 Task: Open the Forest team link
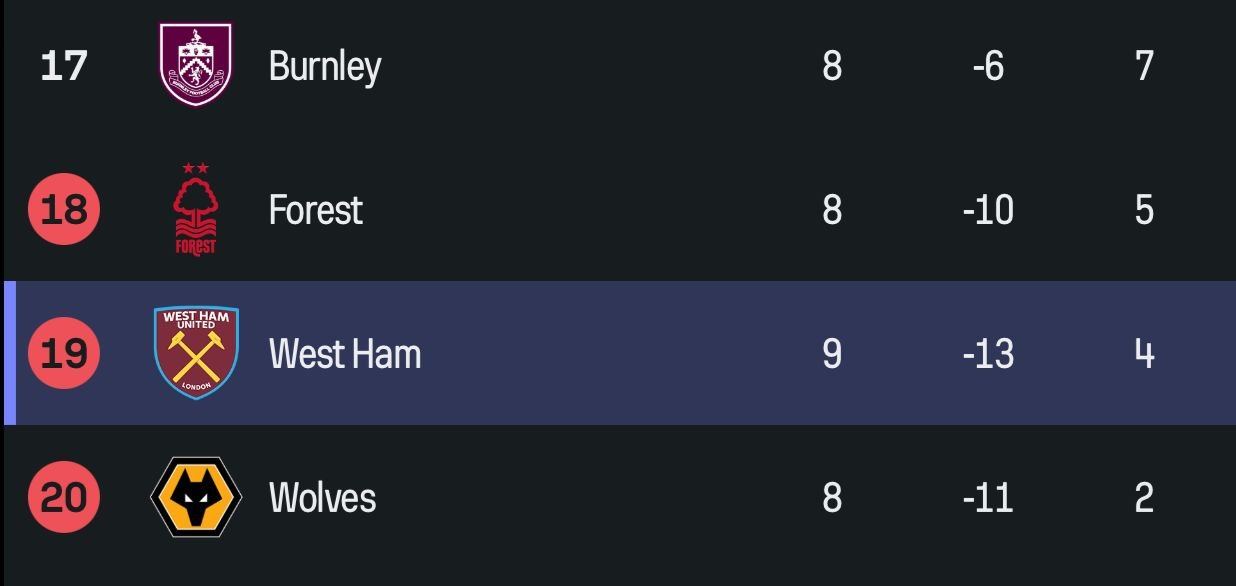pyautogui.click(x=316, y=210)
